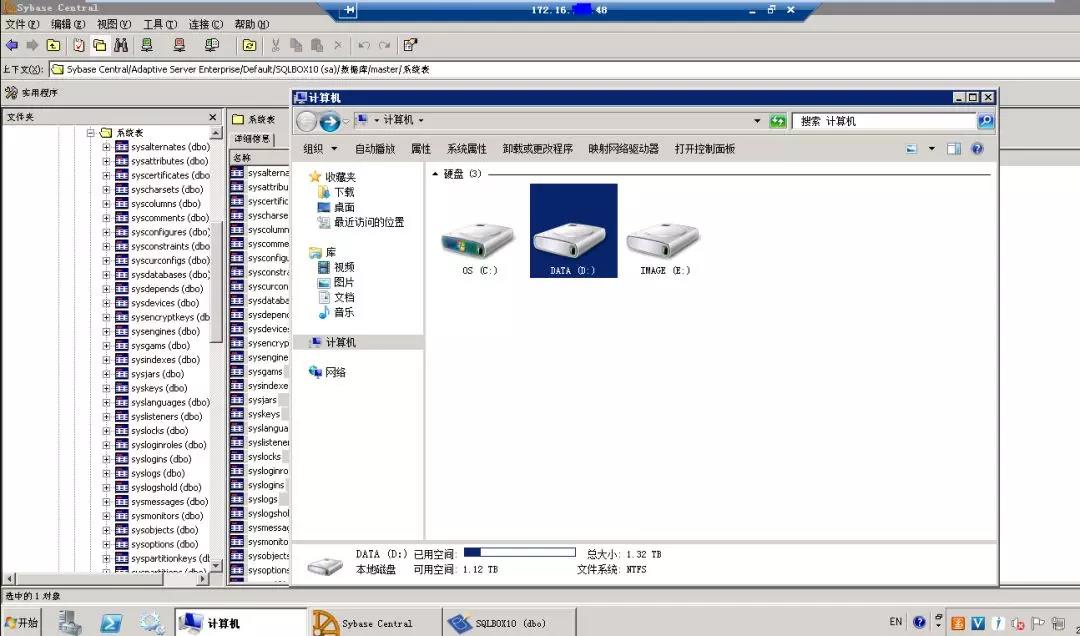Collapse the 系统表 tree node
Image resolution: width=1080 pixels, height=636 pixels.
90,132
